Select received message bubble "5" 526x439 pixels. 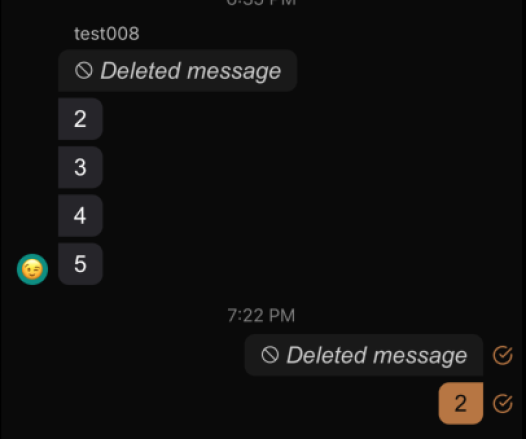(80, 264)
